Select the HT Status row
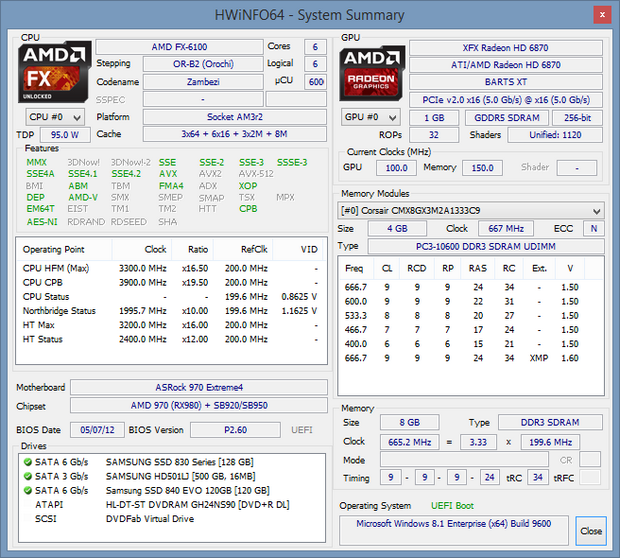The height and width of the screenshot is (558, 620). pyautogui.click(x=171, y=339)
